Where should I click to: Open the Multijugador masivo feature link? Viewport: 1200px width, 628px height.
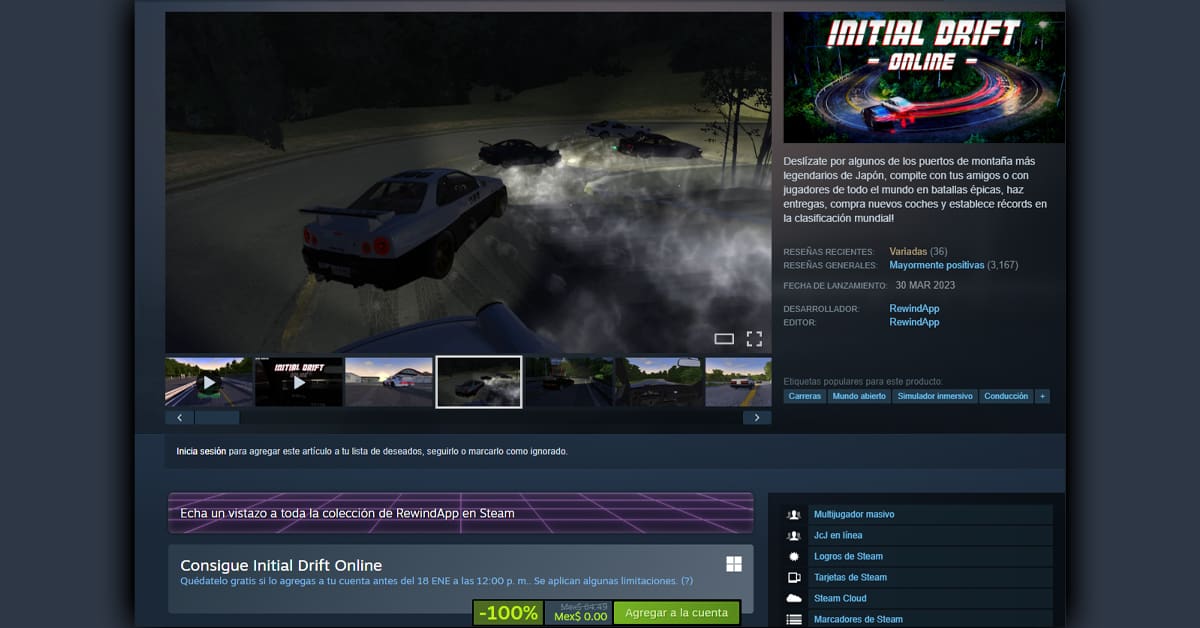(854, 514)
